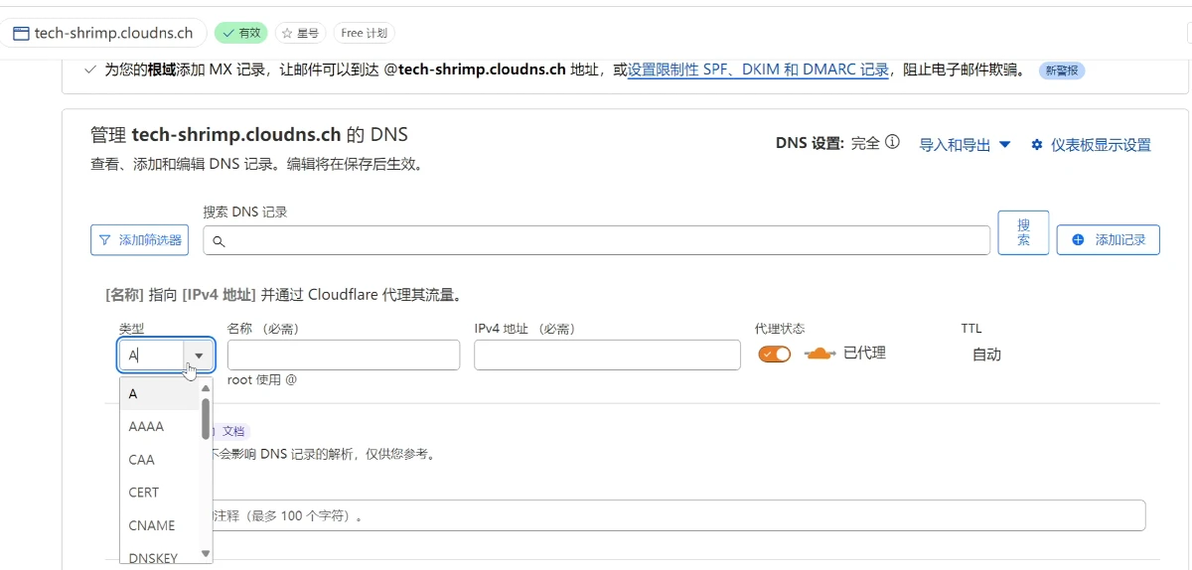Pick CNAME record type option
The image size is (1192, 570).
point(160,525)
